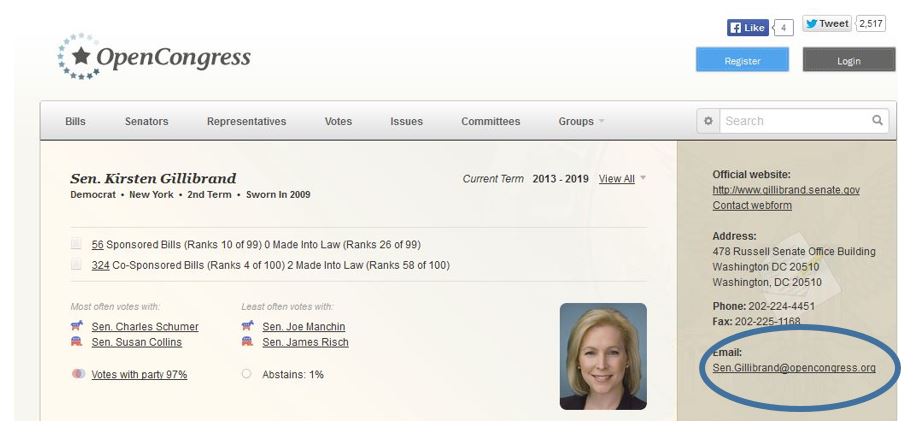923x445 pixels.
Task: Click the Tweet count 2,517 bubble
Action: tap(871, 24)
